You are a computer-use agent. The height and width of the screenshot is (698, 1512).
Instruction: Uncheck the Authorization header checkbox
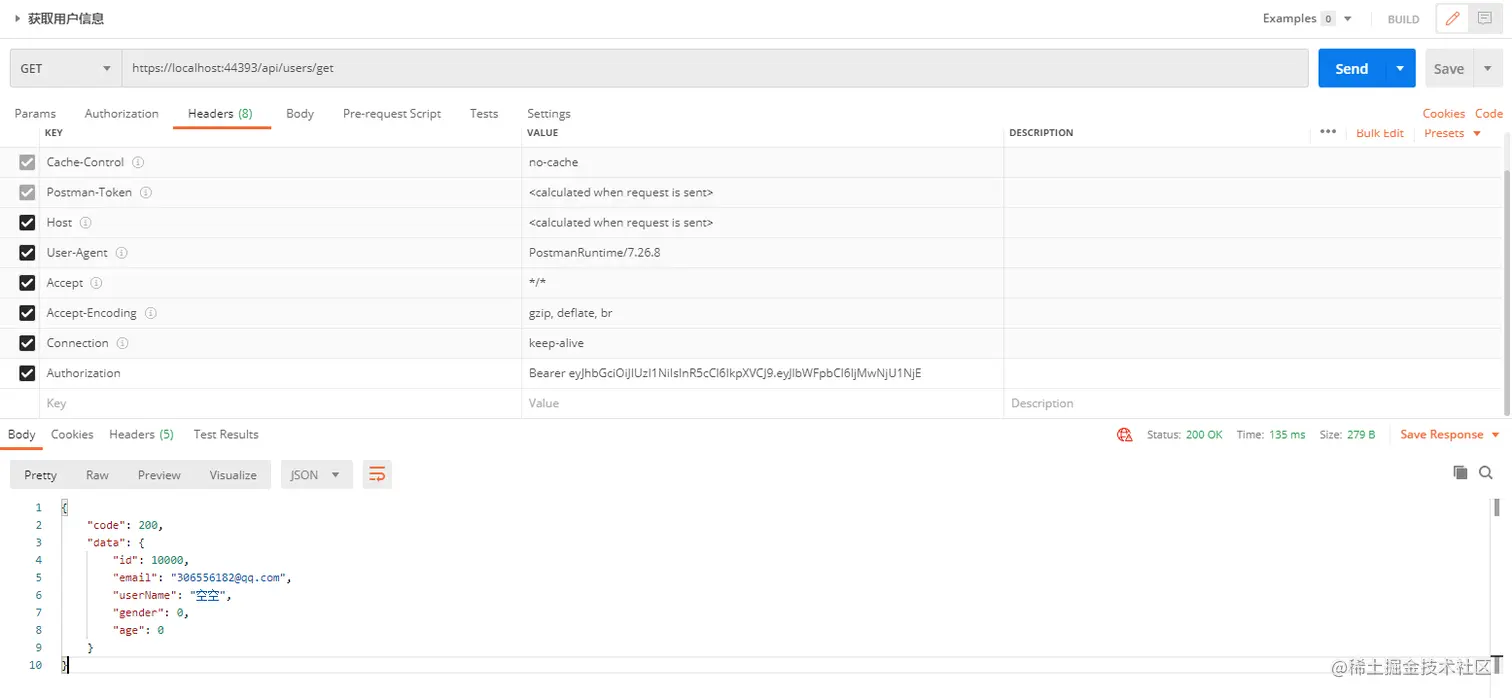point(27,373)
